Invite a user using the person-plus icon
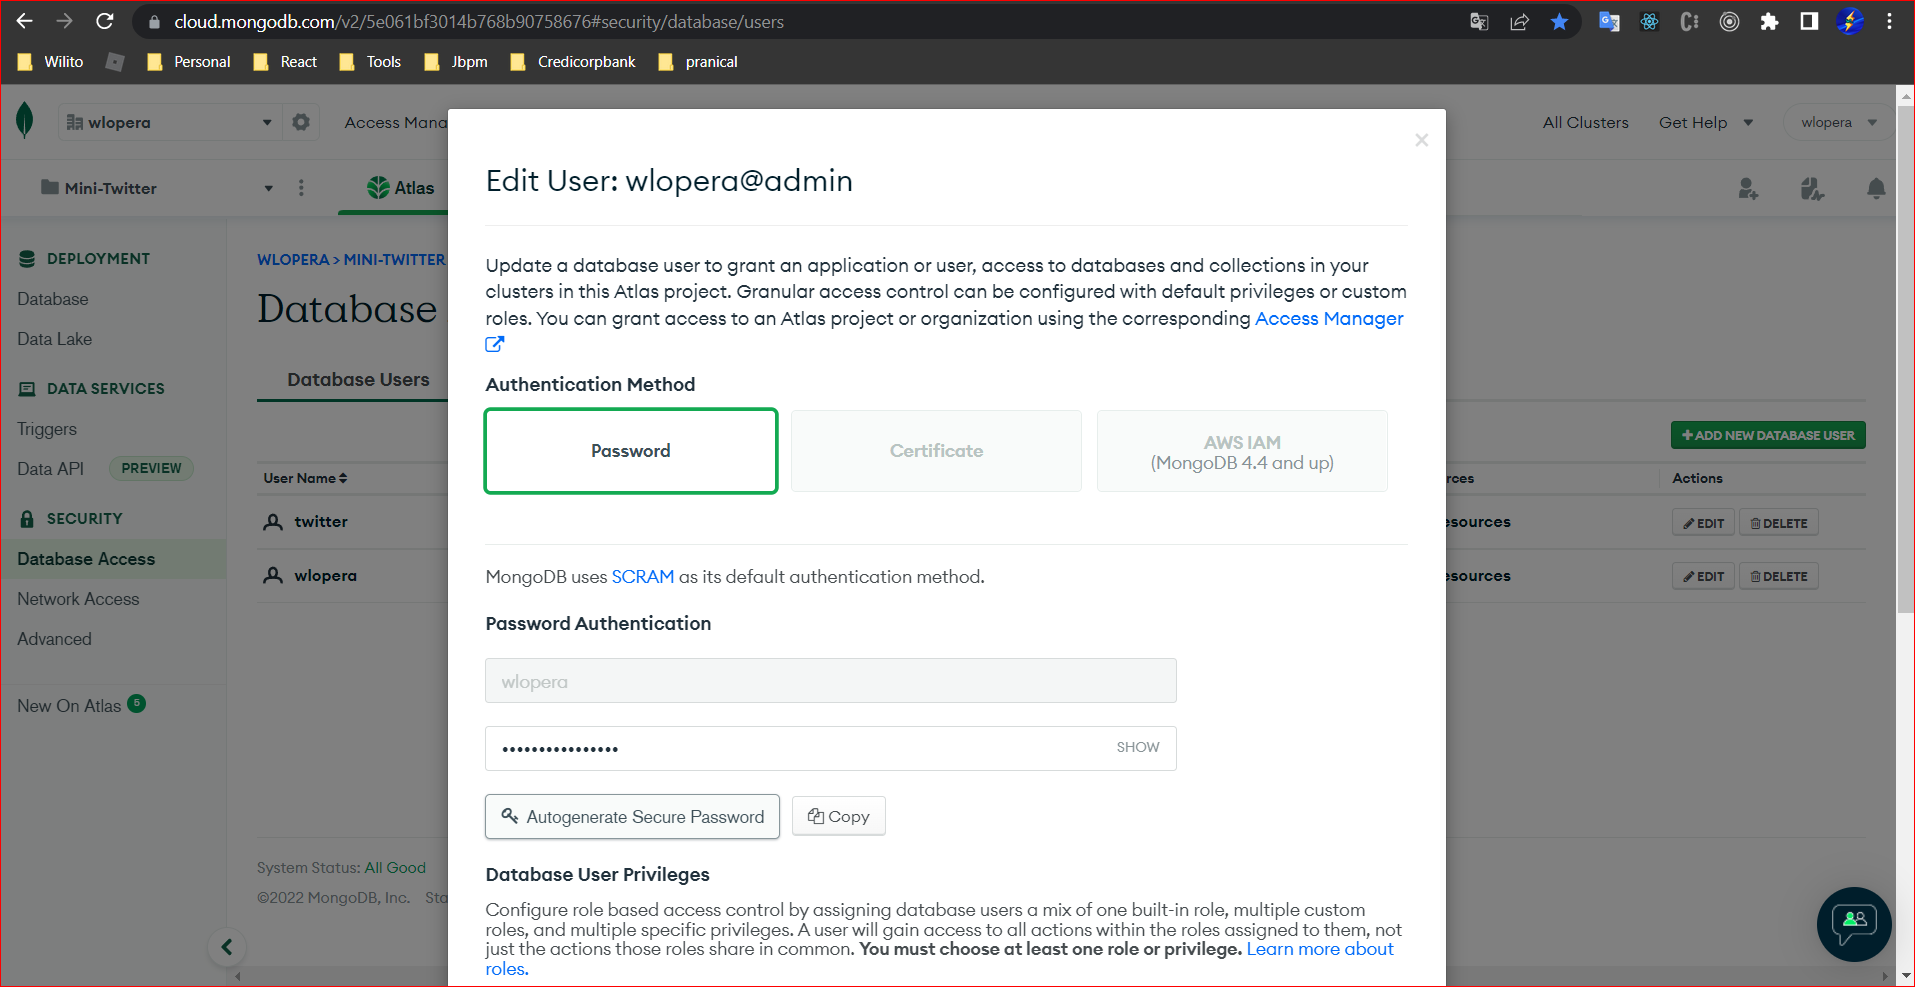The image size is (1915, 987). point(1748,188)
